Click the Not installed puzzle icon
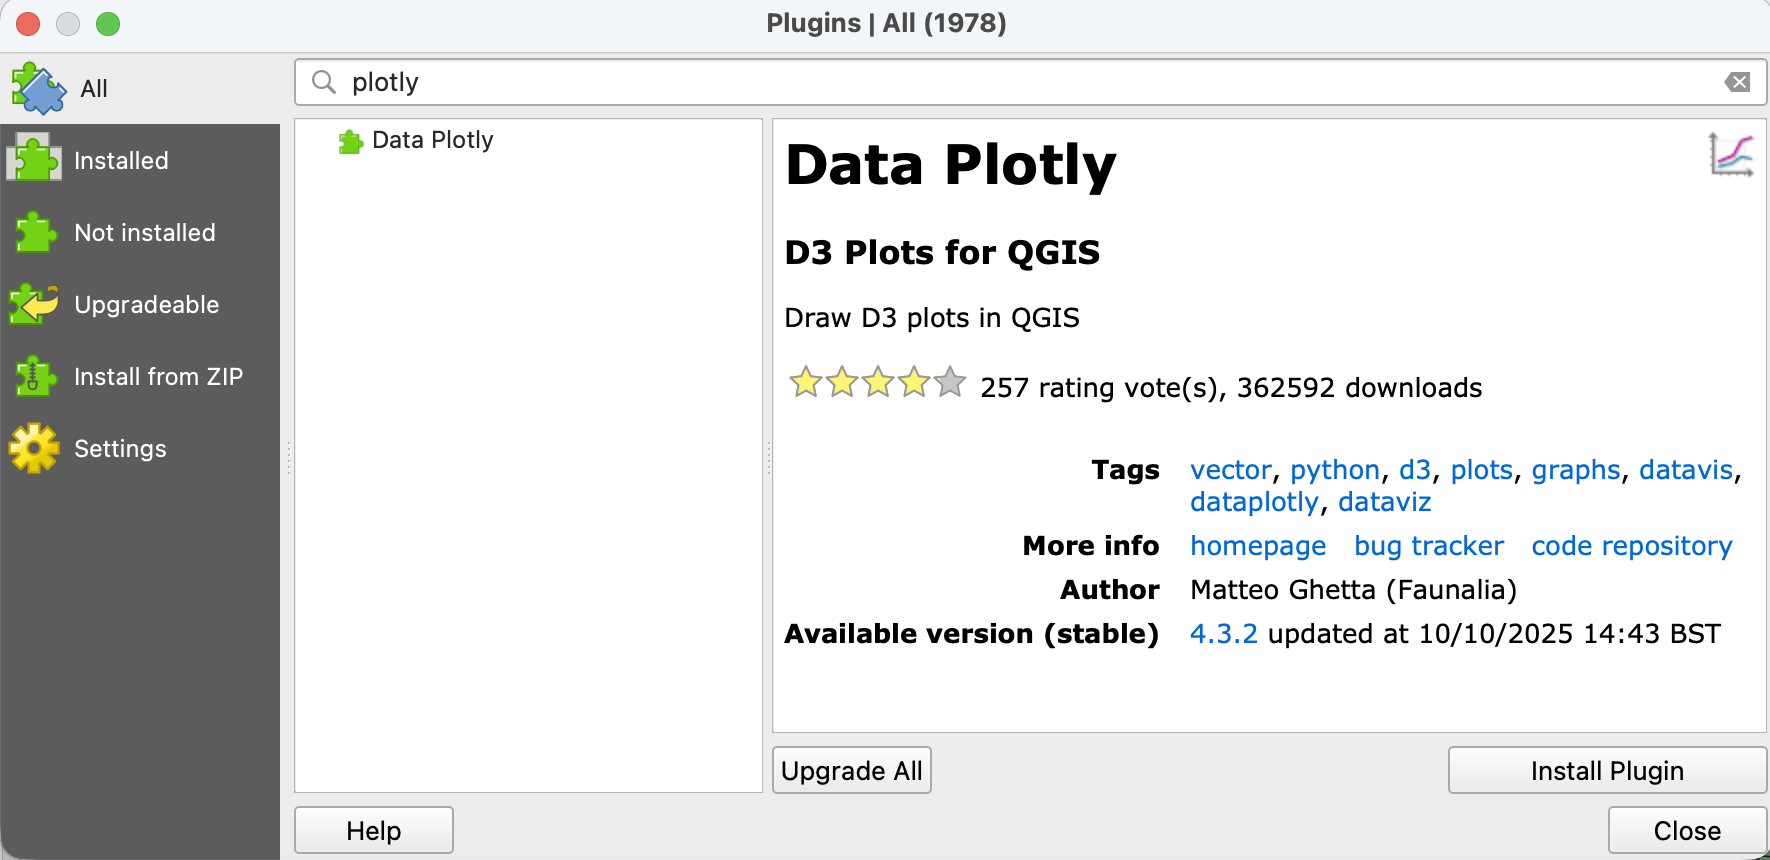Screen dimensions: 1770x860 point(36,232)
